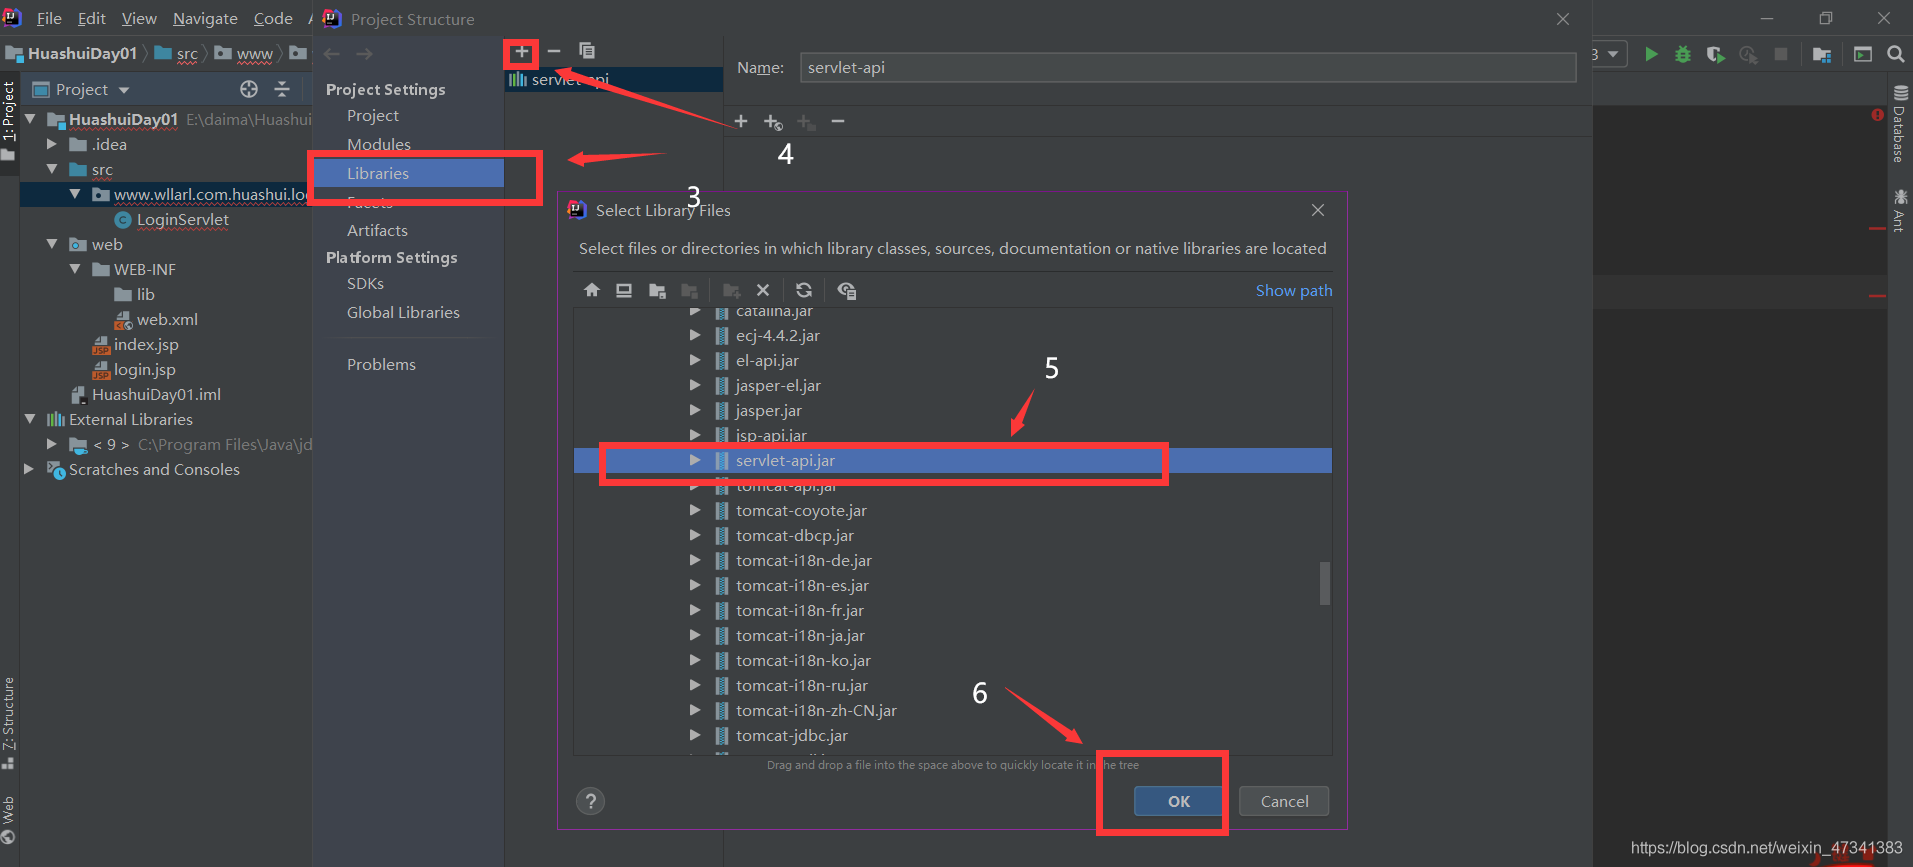Collapse the HuashuiDay01 project root
This screenshot has width=1913, height=867.
tap(30, 119)
